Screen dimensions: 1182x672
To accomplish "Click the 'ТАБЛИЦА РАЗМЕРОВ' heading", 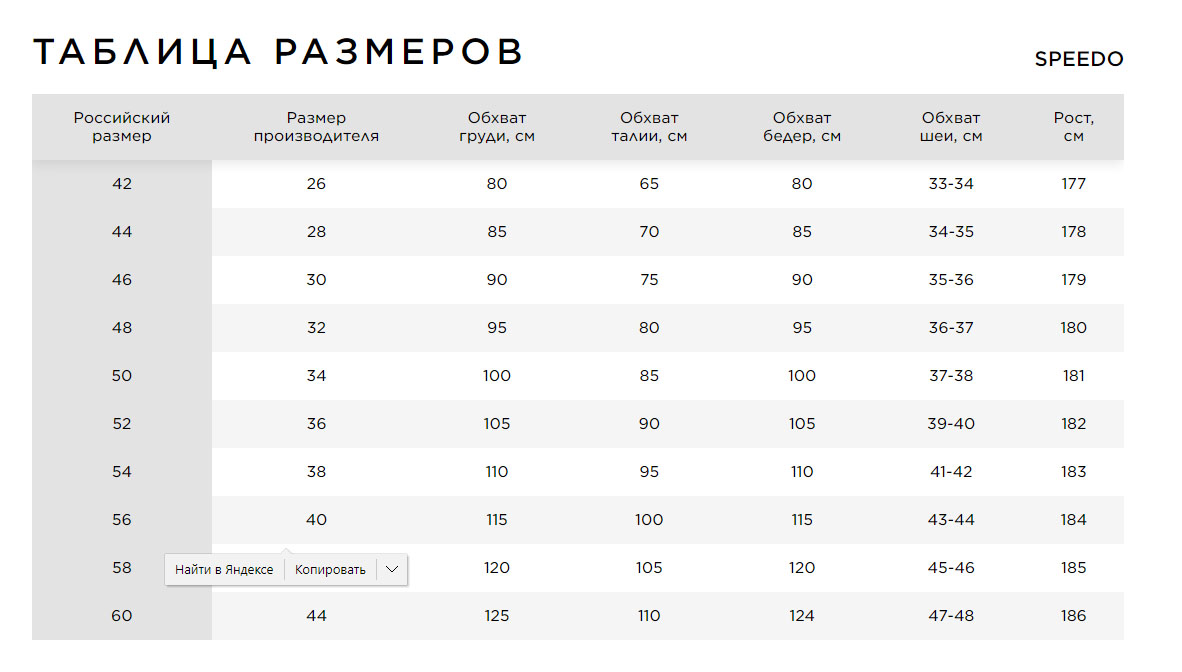I will point(278,52).
